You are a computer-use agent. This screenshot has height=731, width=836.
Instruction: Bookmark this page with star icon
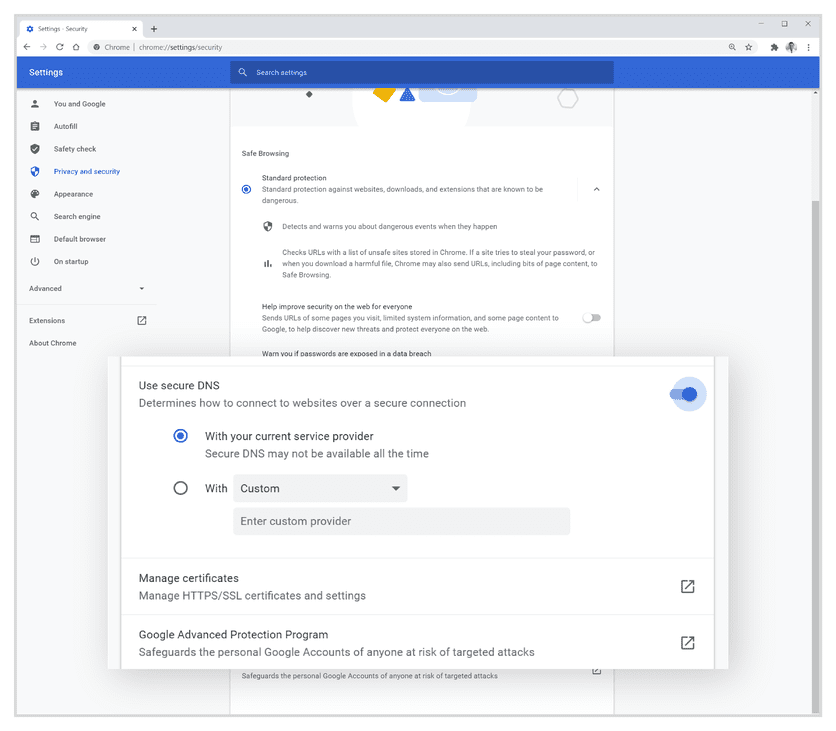[748, 47]
